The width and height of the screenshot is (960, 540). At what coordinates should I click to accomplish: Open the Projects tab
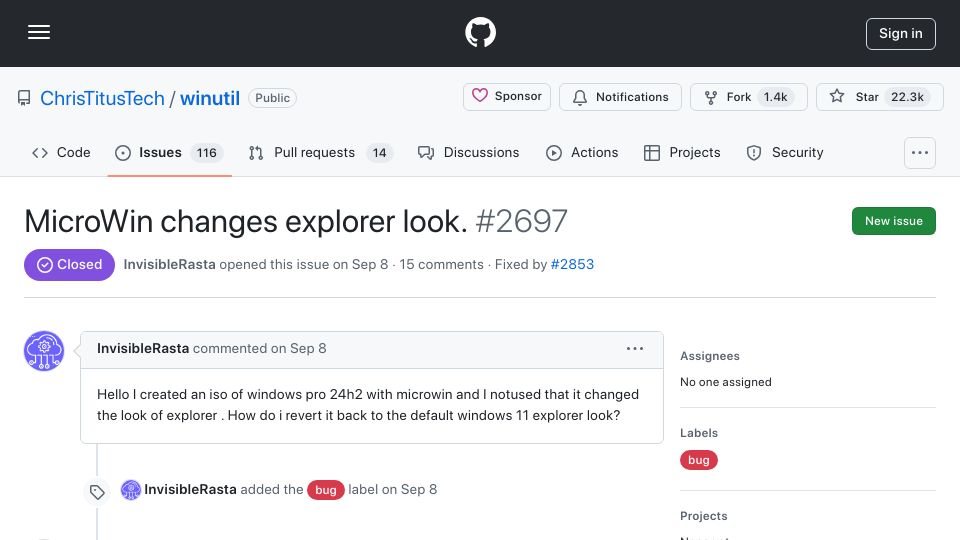pyautogui.click(x=682, y=152)
